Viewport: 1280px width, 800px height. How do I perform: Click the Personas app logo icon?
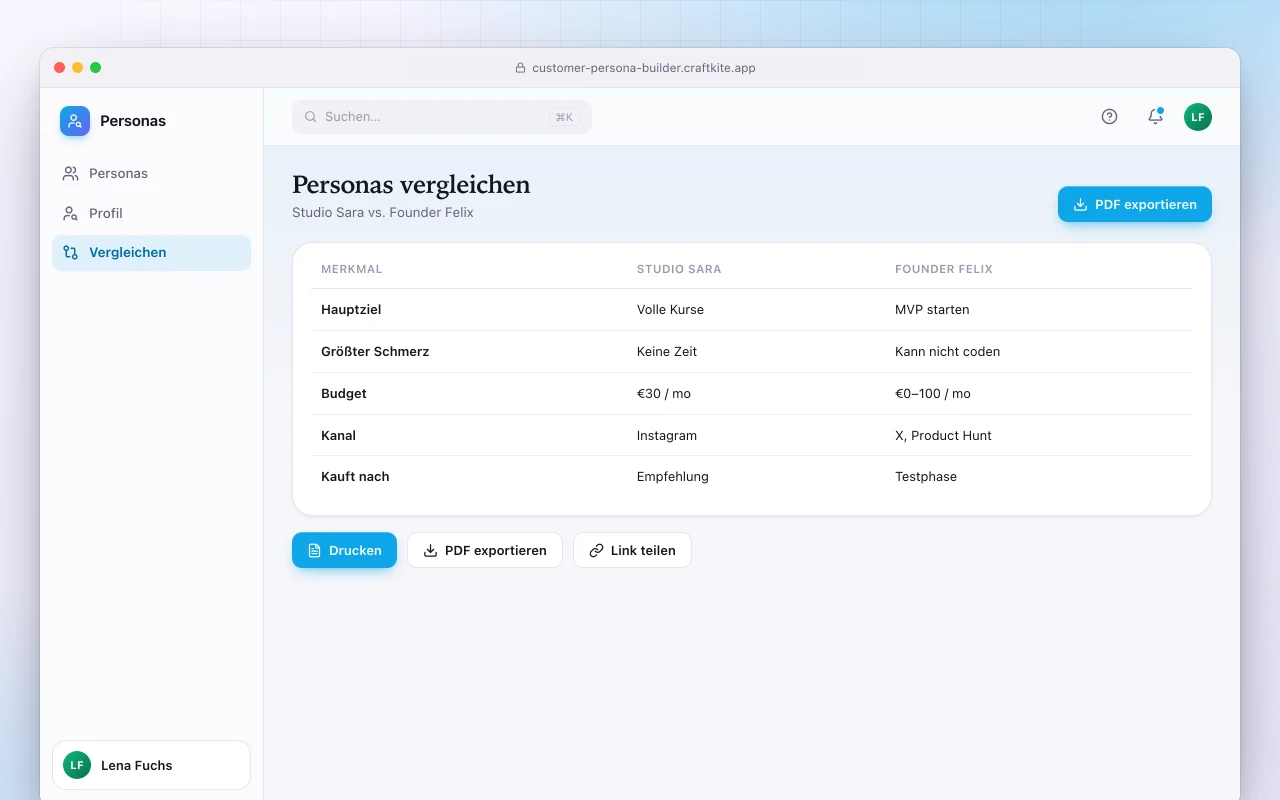pos(75,121)
